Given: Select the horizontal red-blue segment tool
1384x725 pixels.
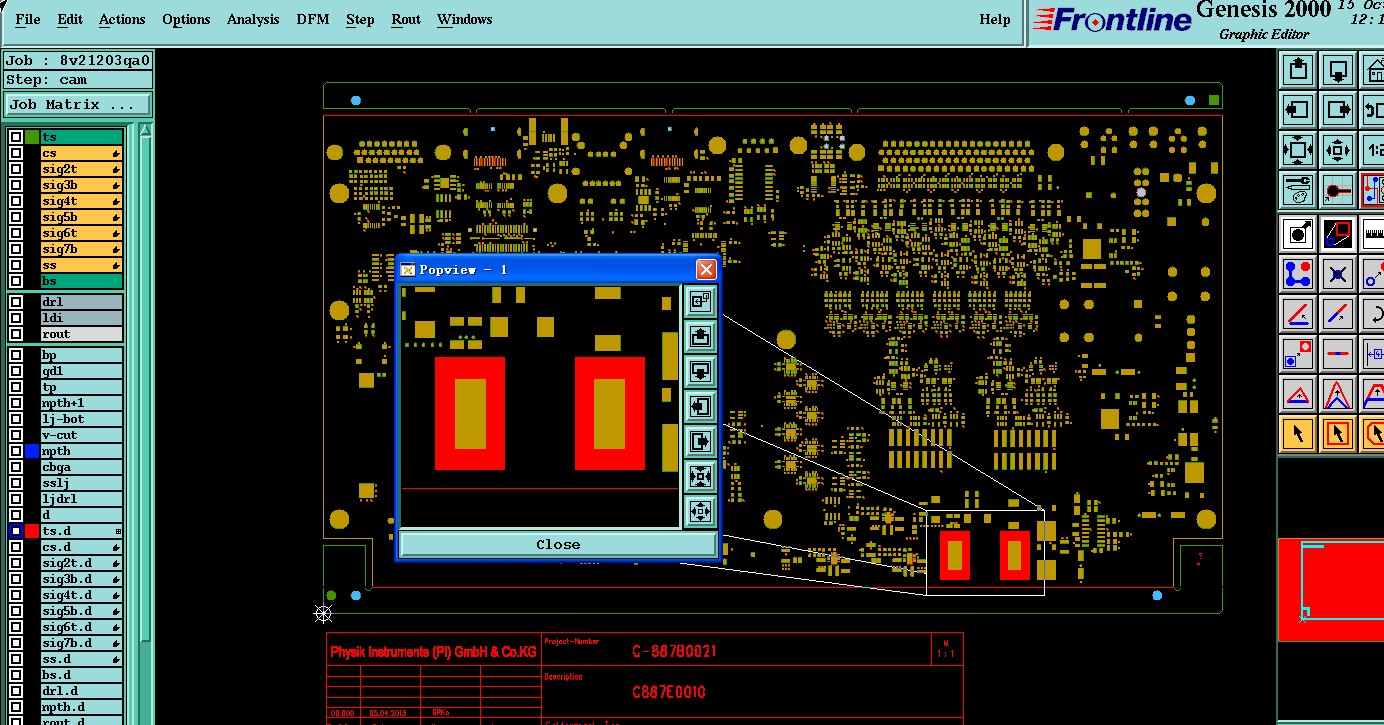Looking at the screenshot, I should (x=1338, y=353).
